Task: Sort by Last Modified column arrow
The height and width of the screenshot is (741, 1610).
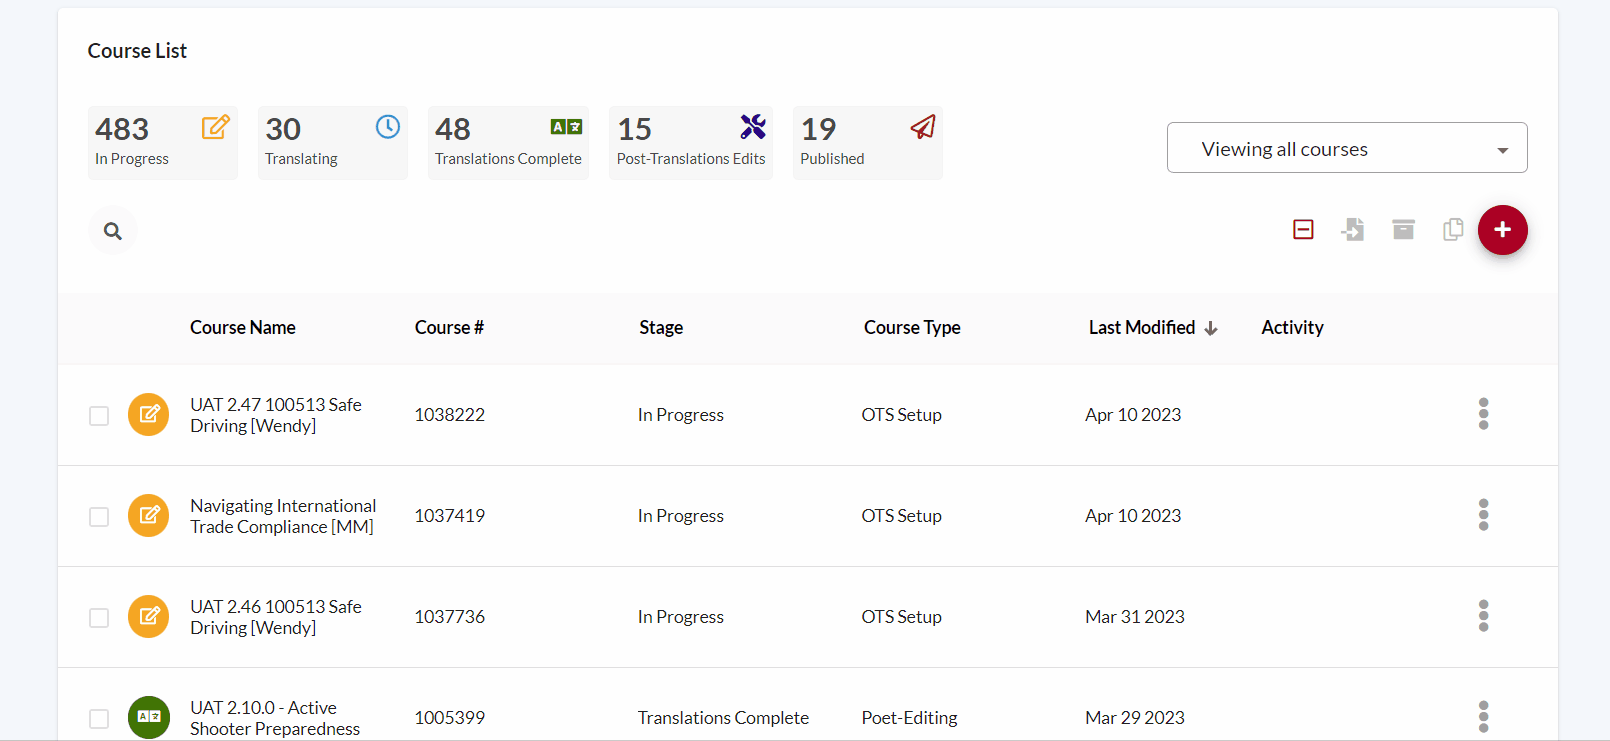Action: [x=1211, y=329]
